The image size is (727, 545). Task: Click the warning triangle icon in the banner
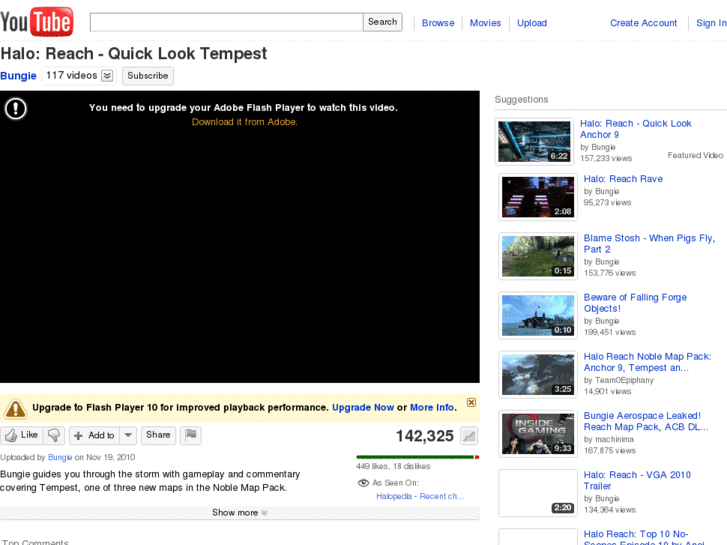tap(15, 409)
